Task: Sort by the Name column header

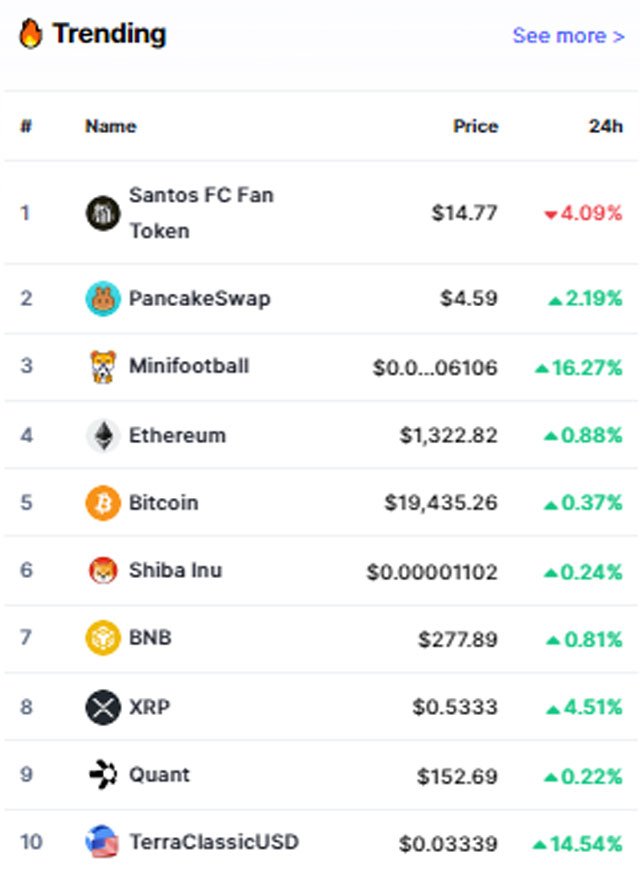Action: click(111, 126)
